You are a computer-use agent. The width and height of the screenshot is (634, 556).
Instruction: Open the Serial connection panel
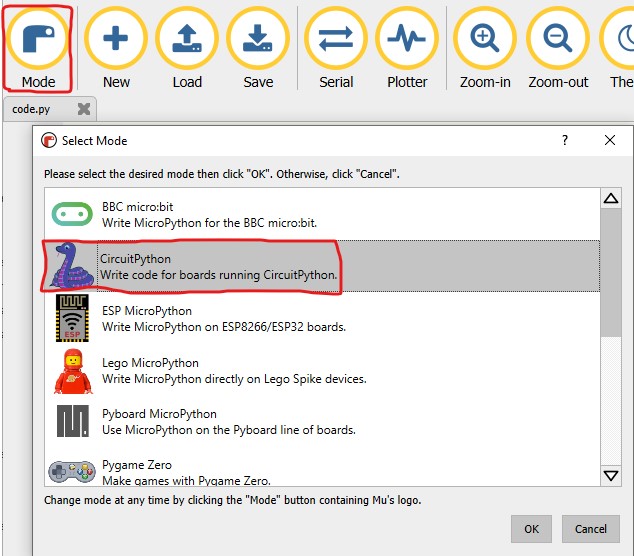[336, 47]
